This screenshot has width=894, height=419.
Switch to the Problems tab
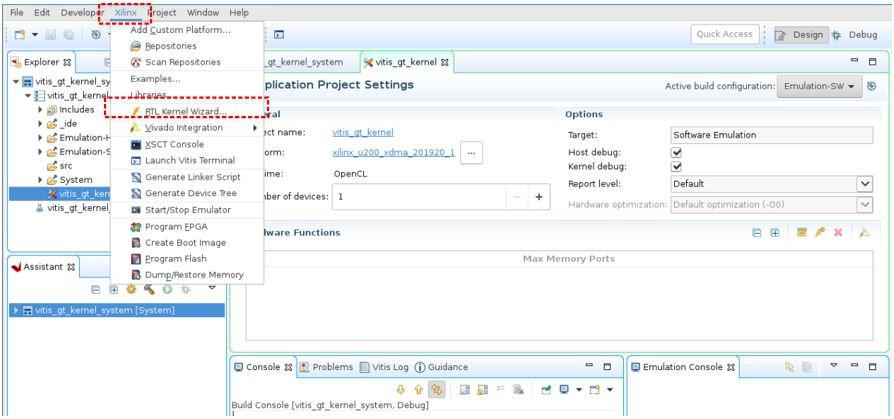point(327,367)
